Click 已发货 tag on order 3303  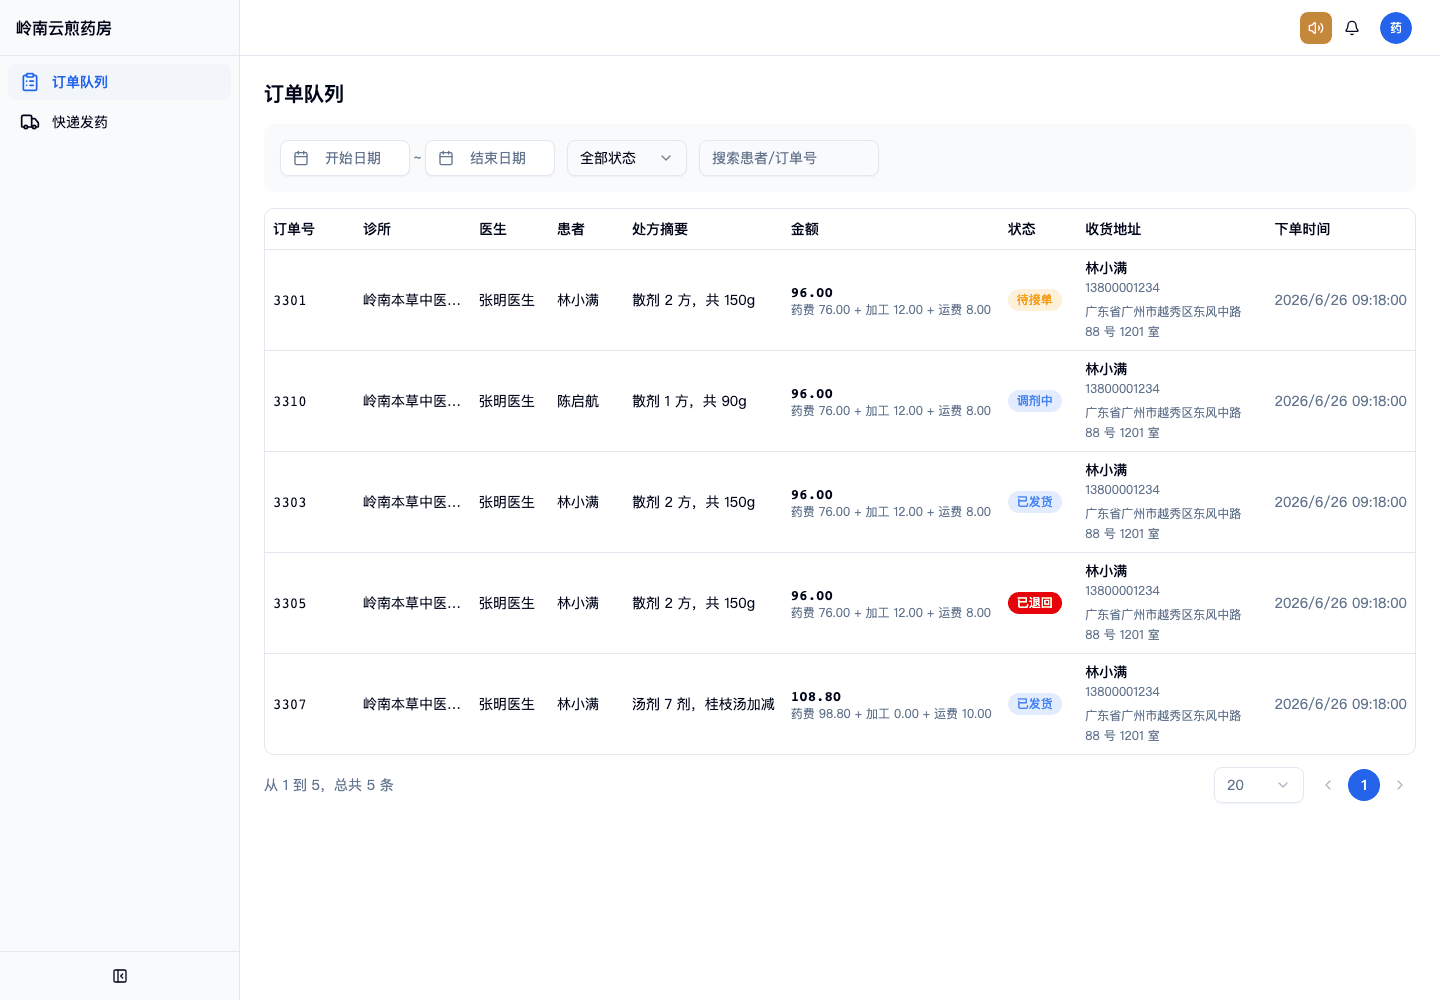[x=1035, y=502]
